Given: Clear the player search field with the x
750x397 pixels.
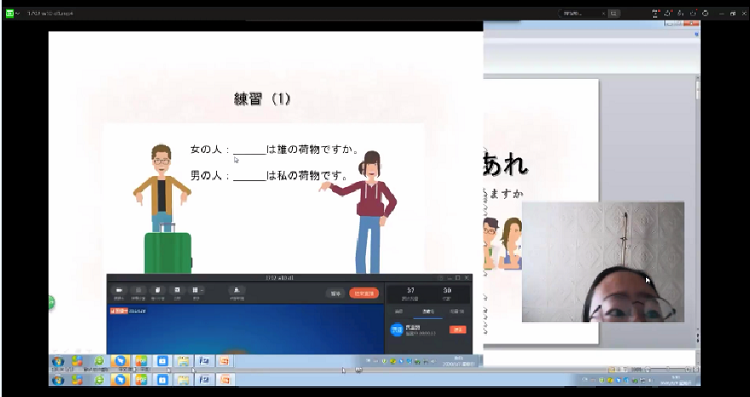Looking at the screenshot, I should [x=603, y=13].
